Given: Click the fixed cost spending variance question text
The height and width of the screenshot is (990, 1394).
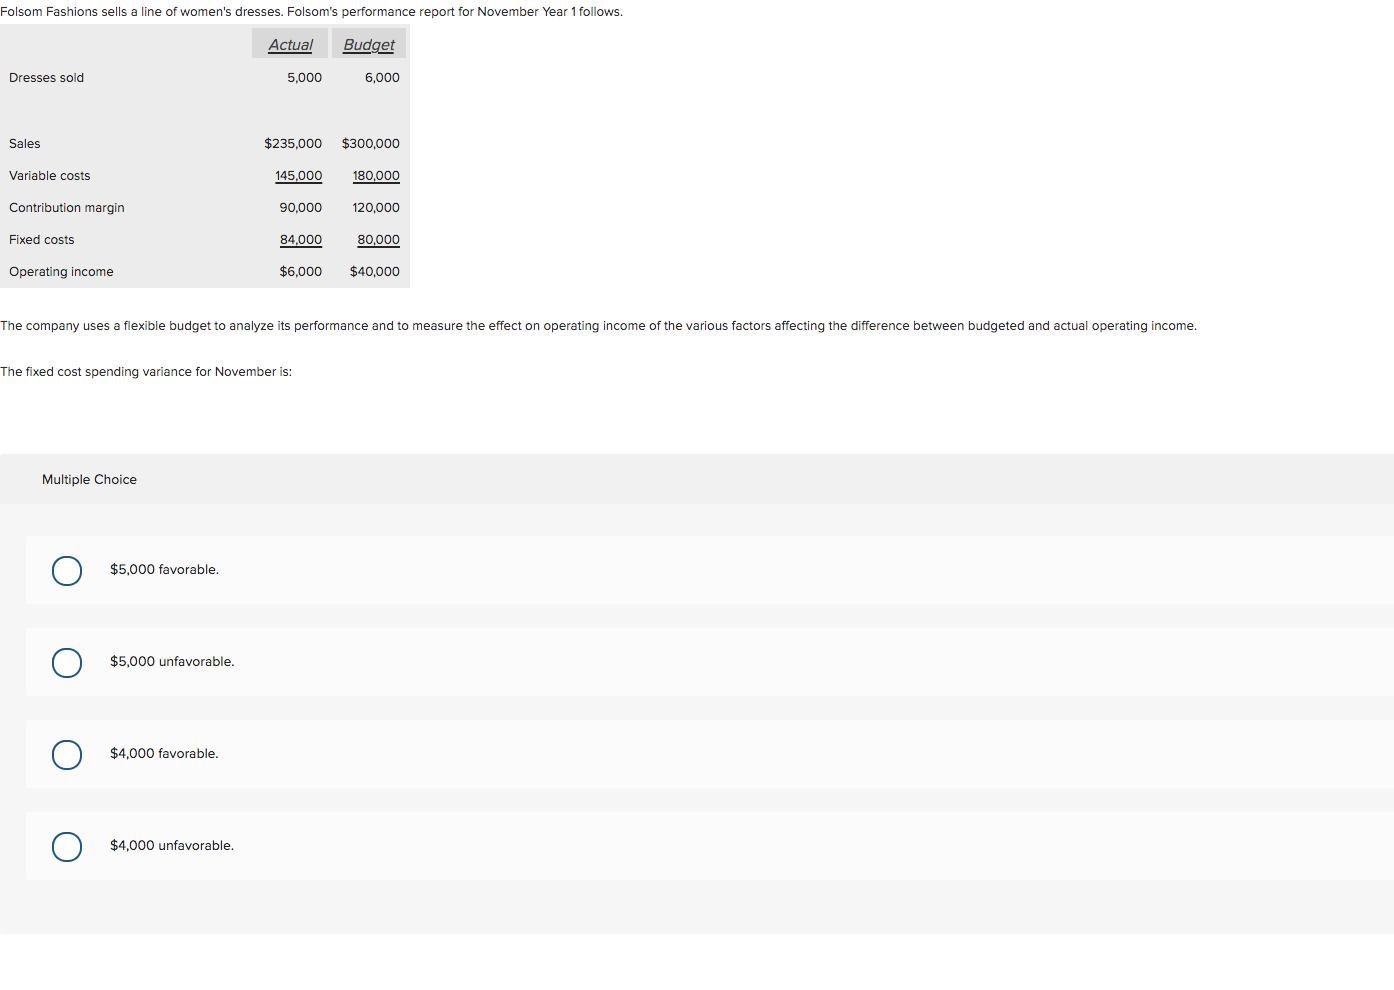Looking at the screenshot, I should click(x=146, y=371).
